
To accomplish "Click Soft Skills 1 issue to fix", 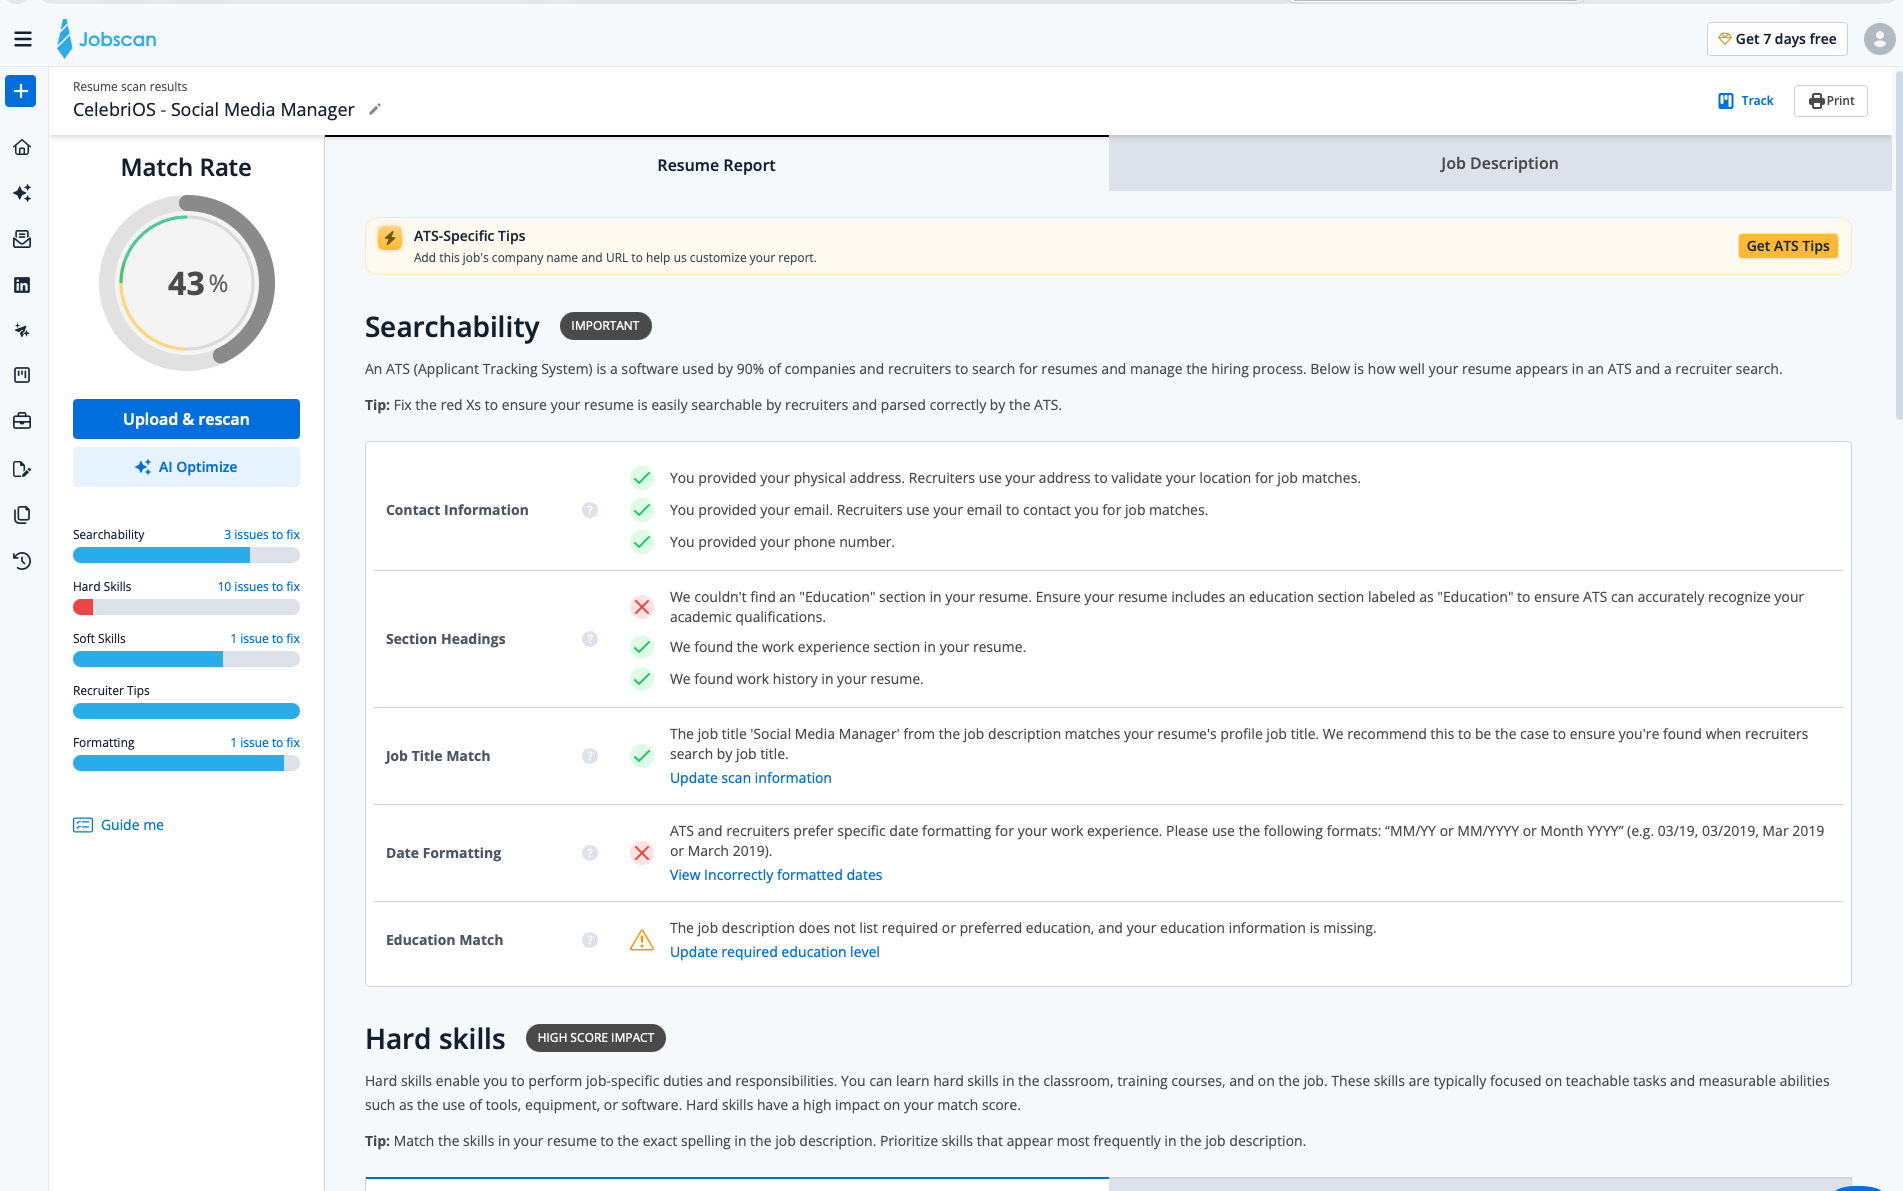I will point(265,639).
